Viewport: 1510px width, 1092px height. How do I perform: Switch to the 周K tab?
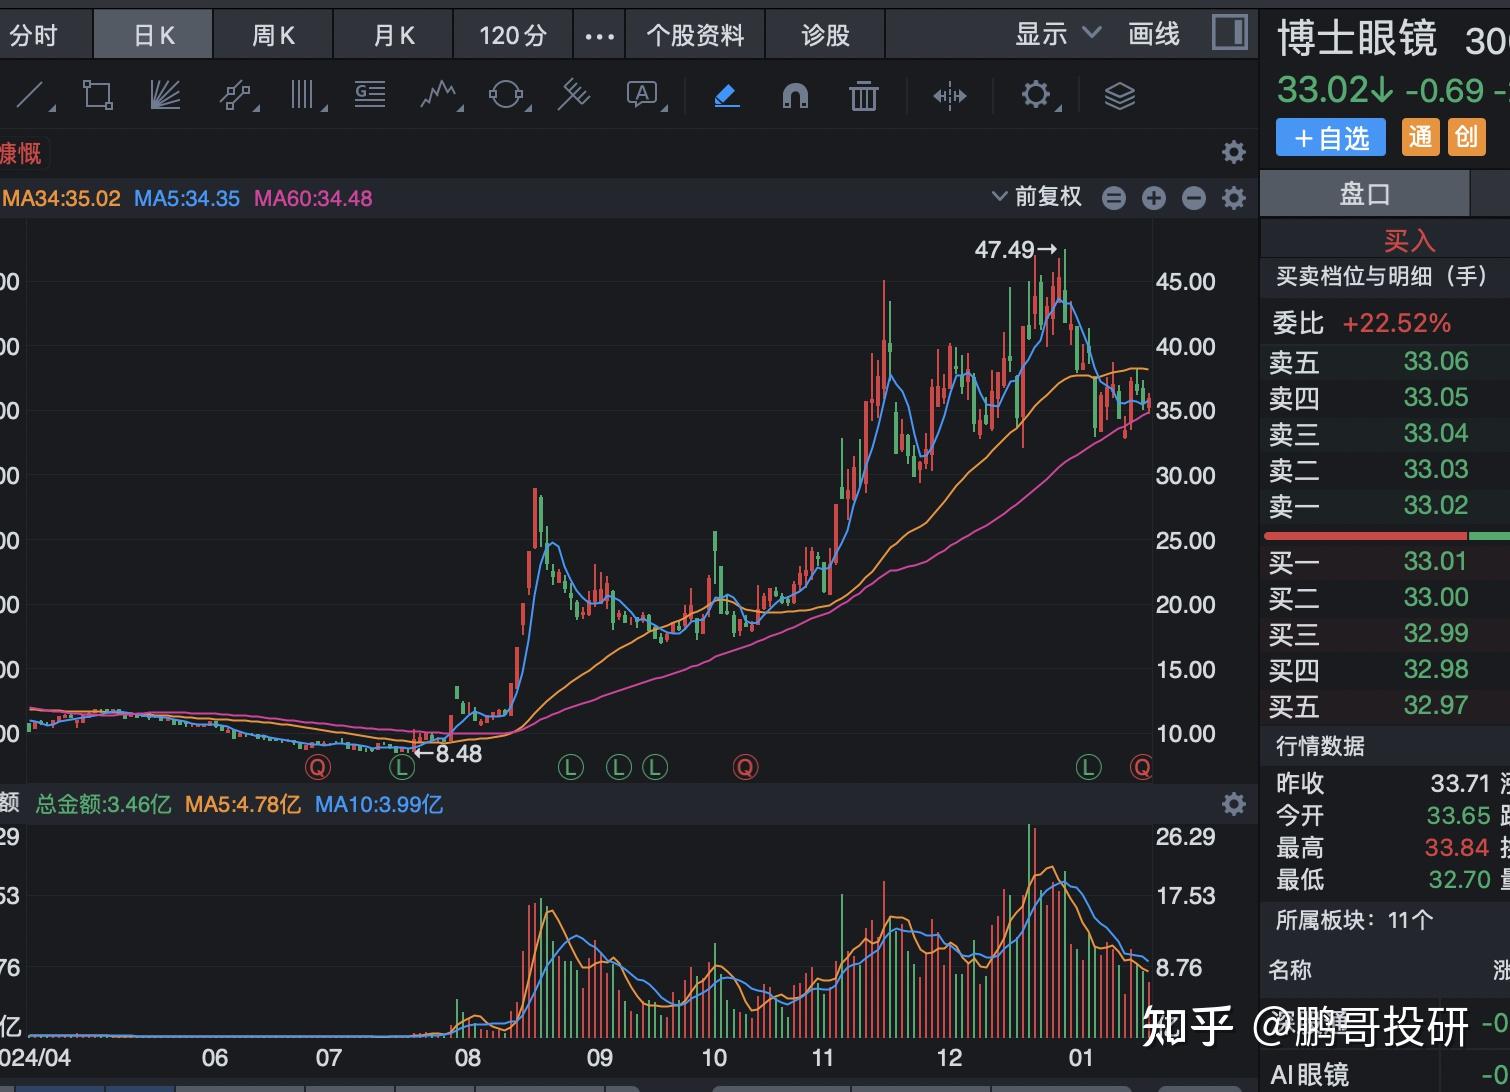click(273, 36)
